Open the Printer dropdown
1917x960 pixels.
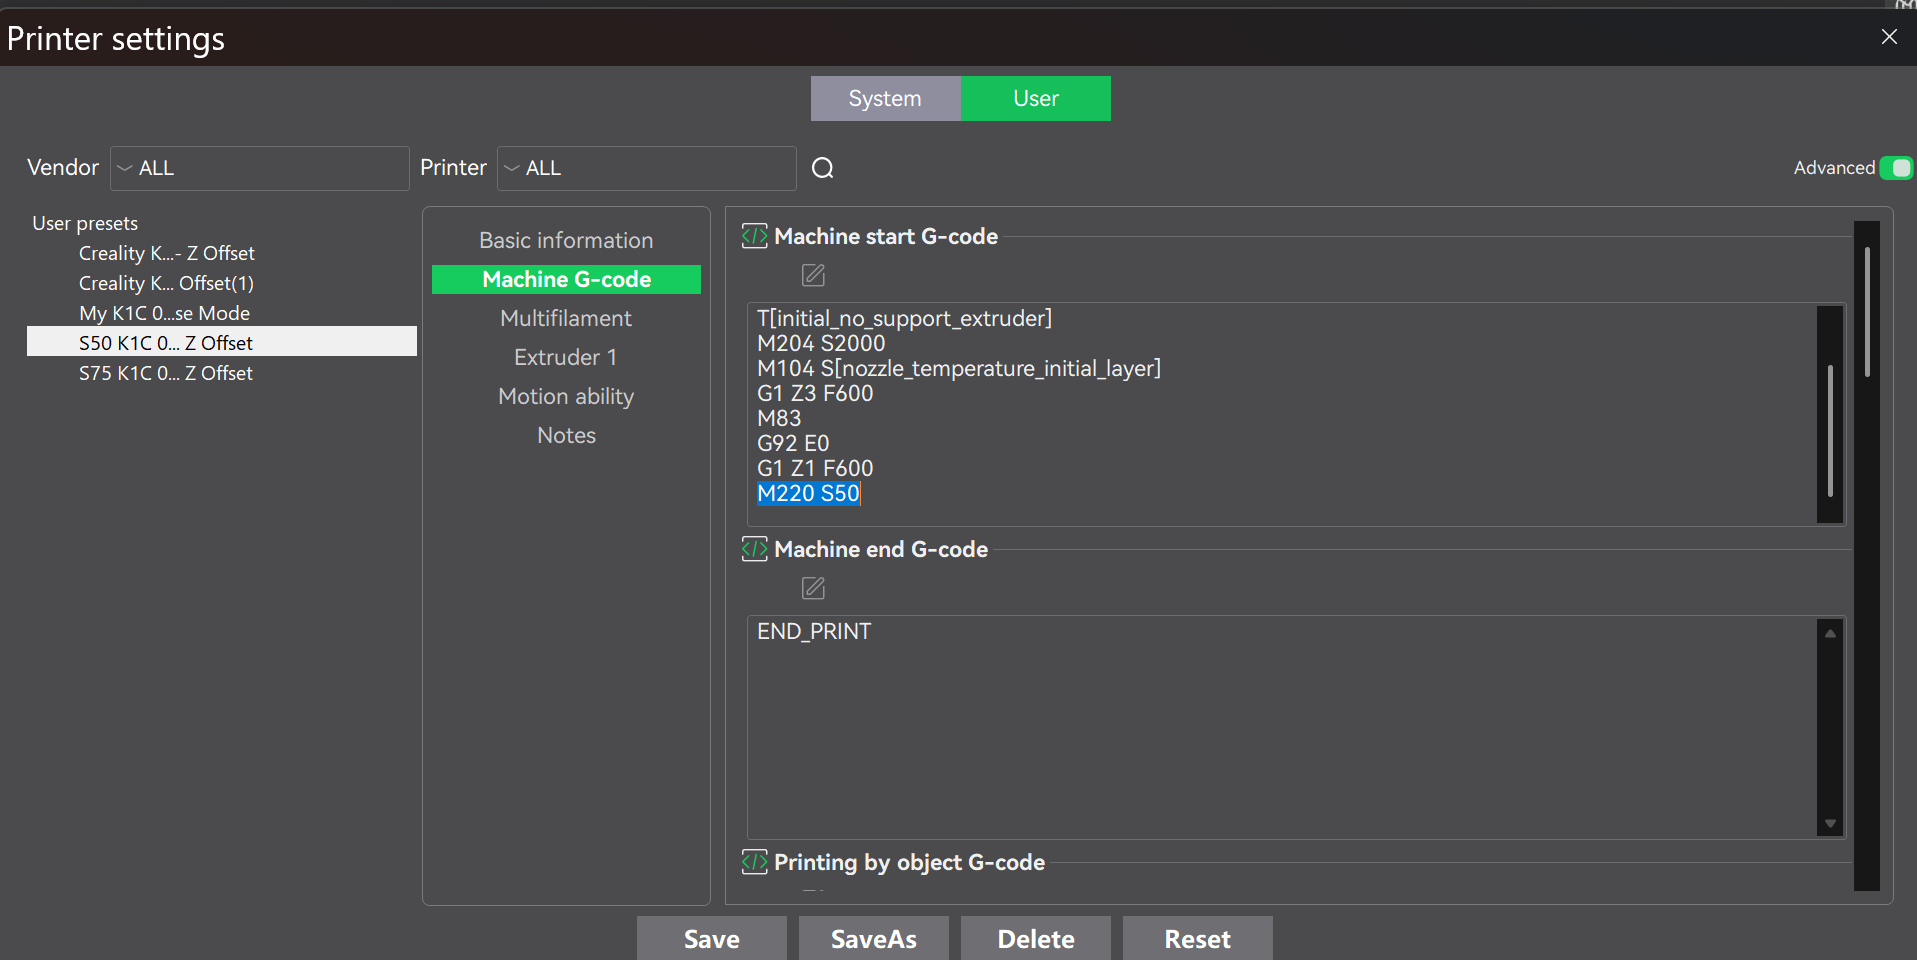[x=646, y=168]
